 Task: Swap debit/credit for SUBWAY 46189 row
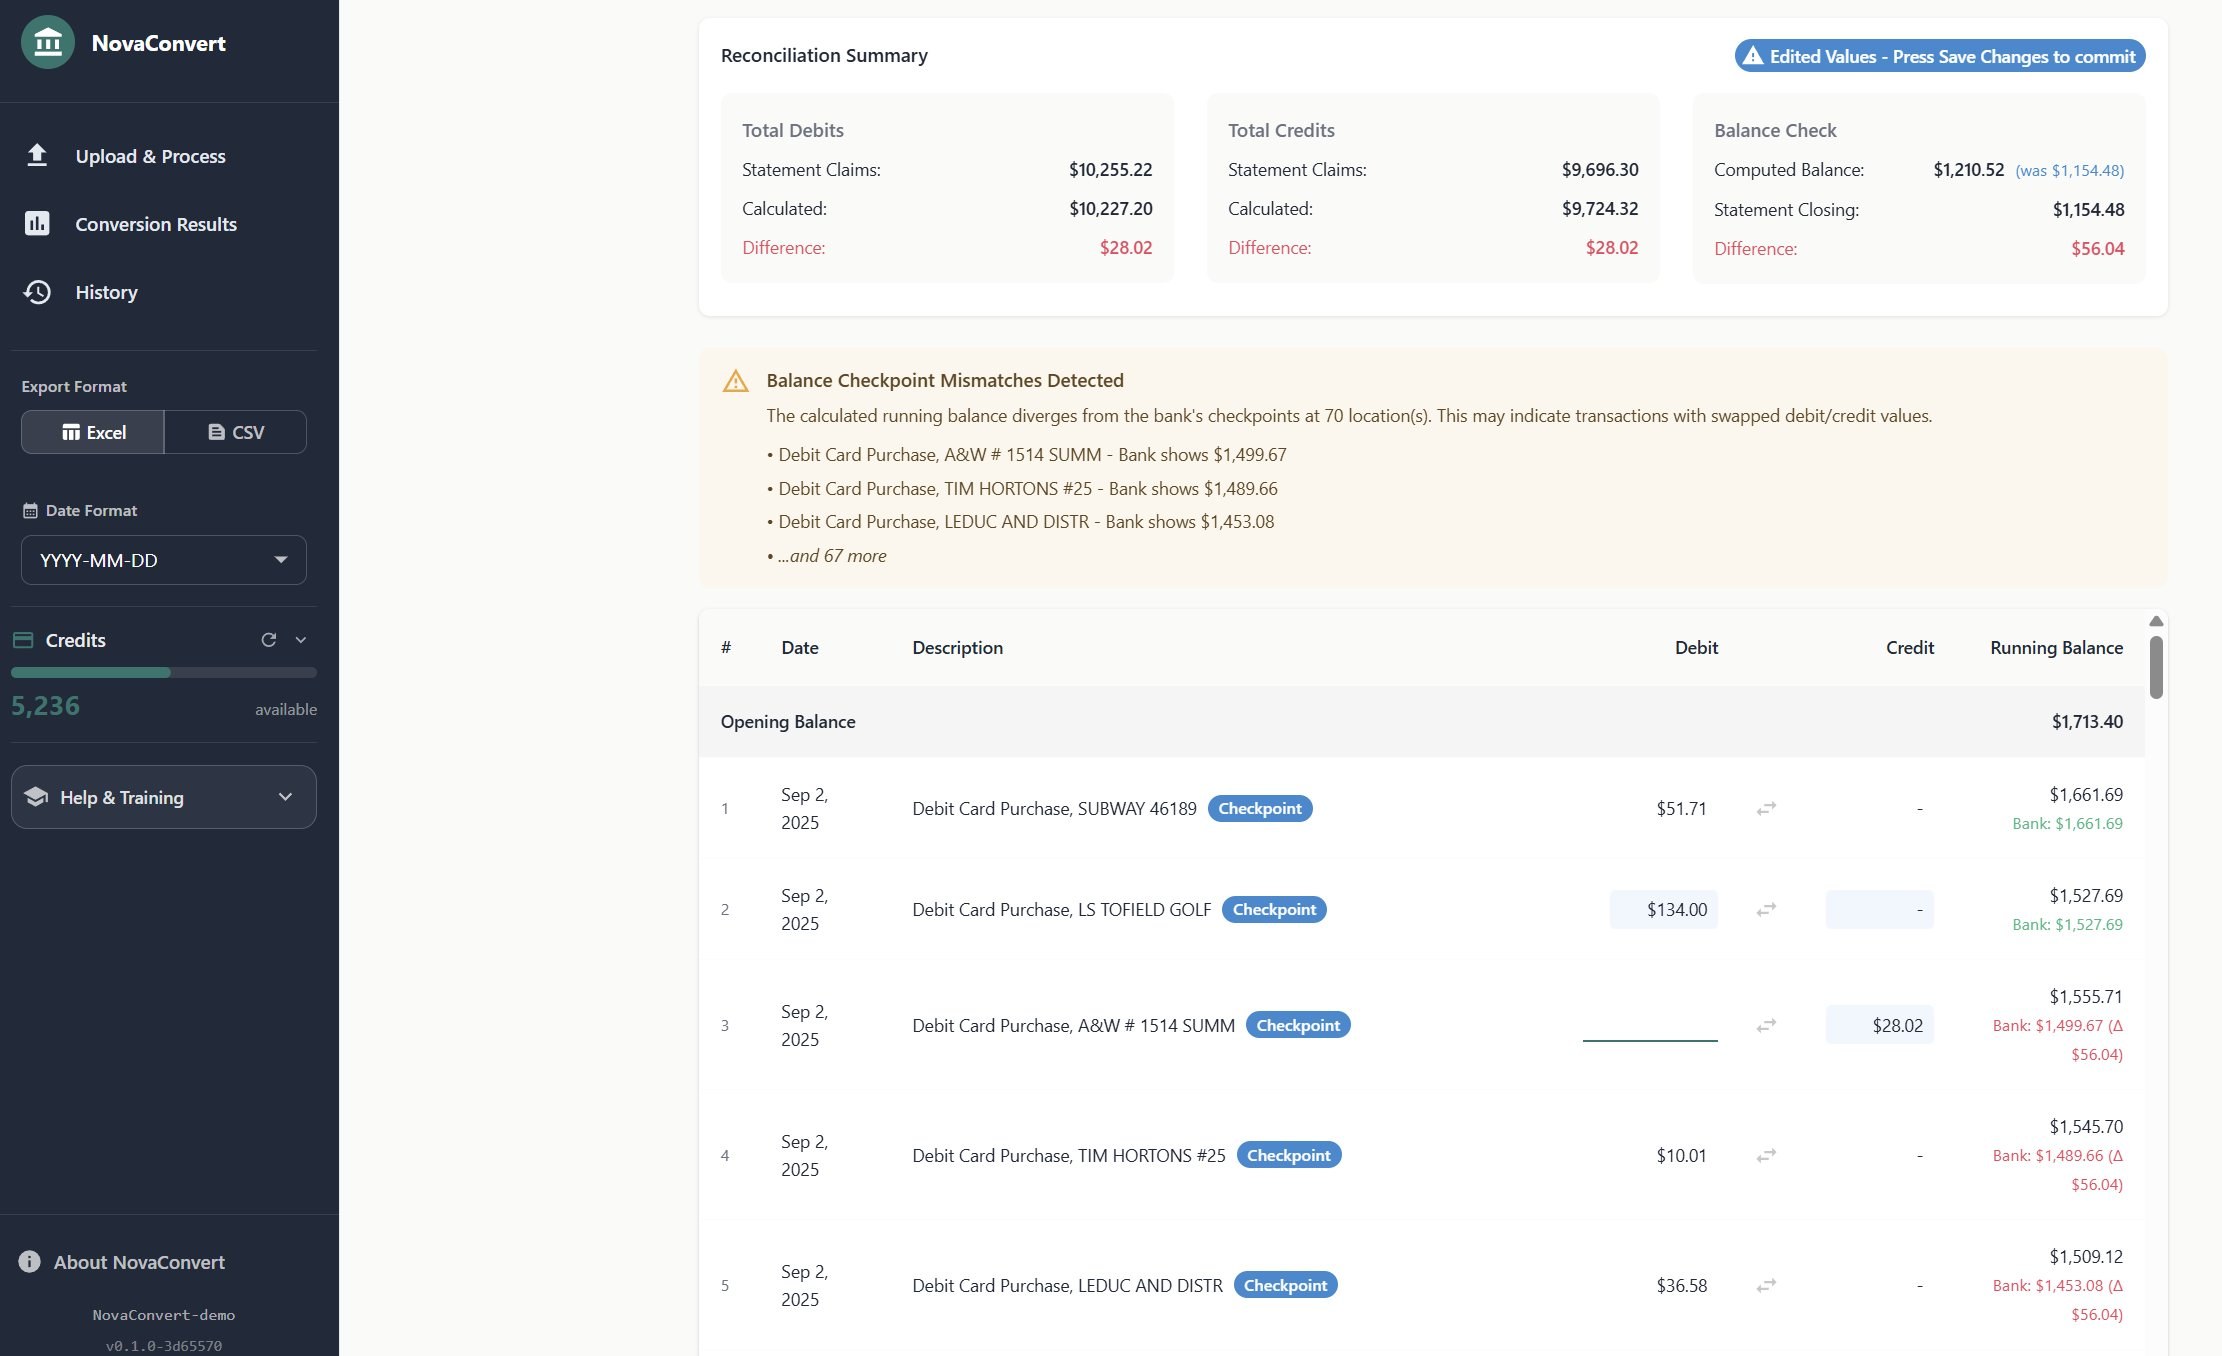coord(1766,808)
